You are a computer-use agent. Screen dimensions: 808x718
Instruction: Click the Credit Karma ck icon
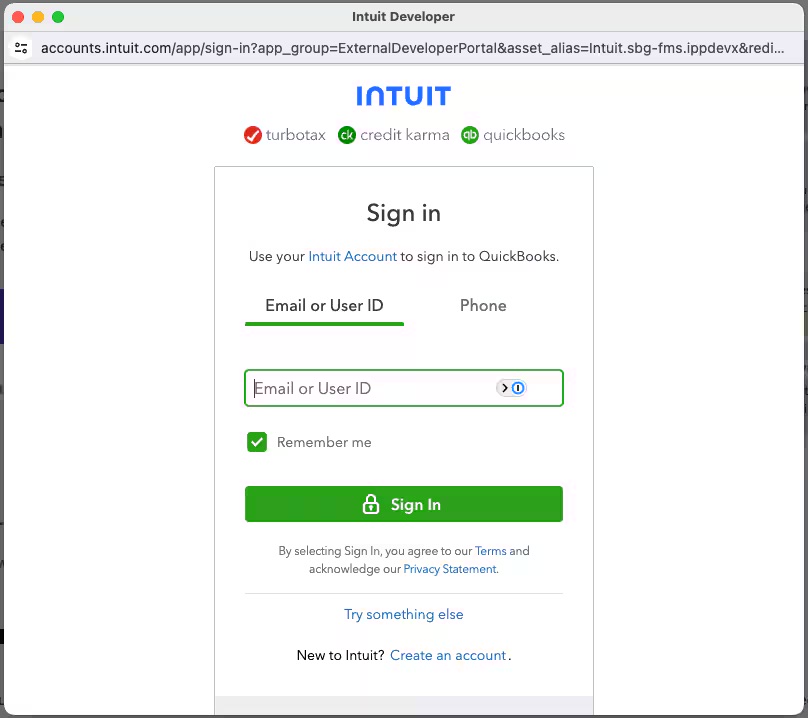pos(347,135)
